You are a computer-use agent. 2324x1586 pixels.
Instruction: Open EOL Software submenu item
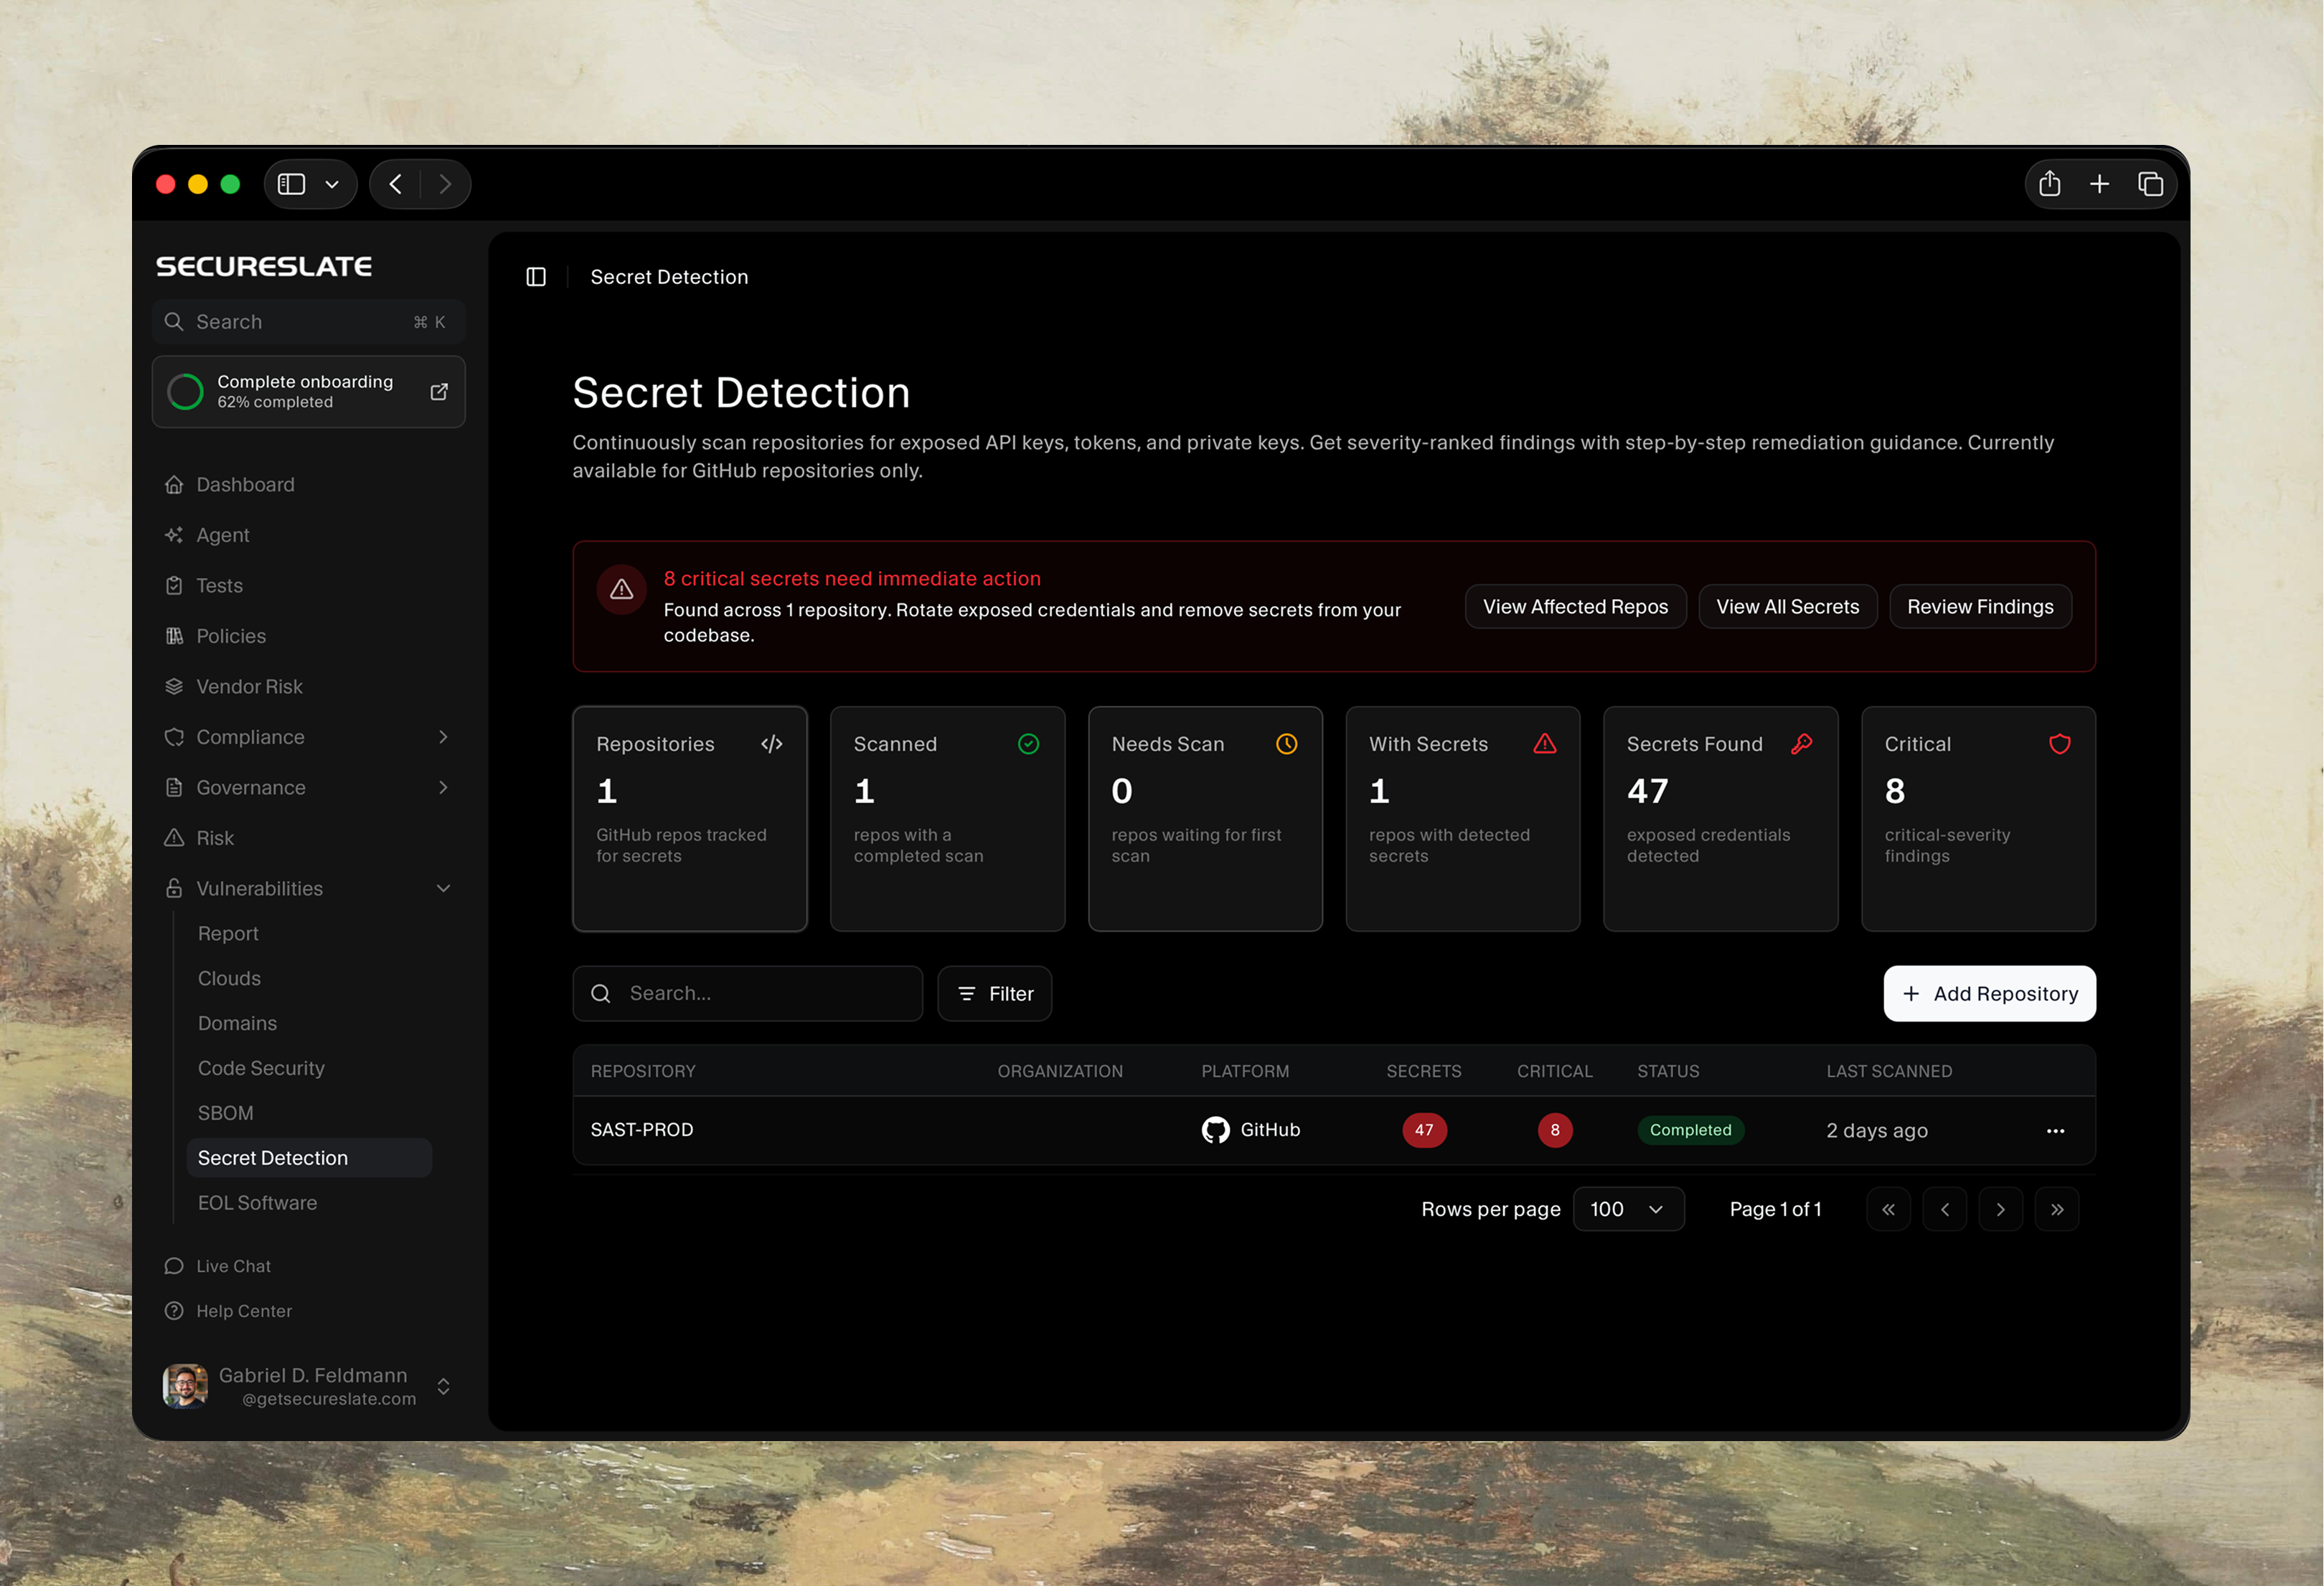tap(257, 1203)
